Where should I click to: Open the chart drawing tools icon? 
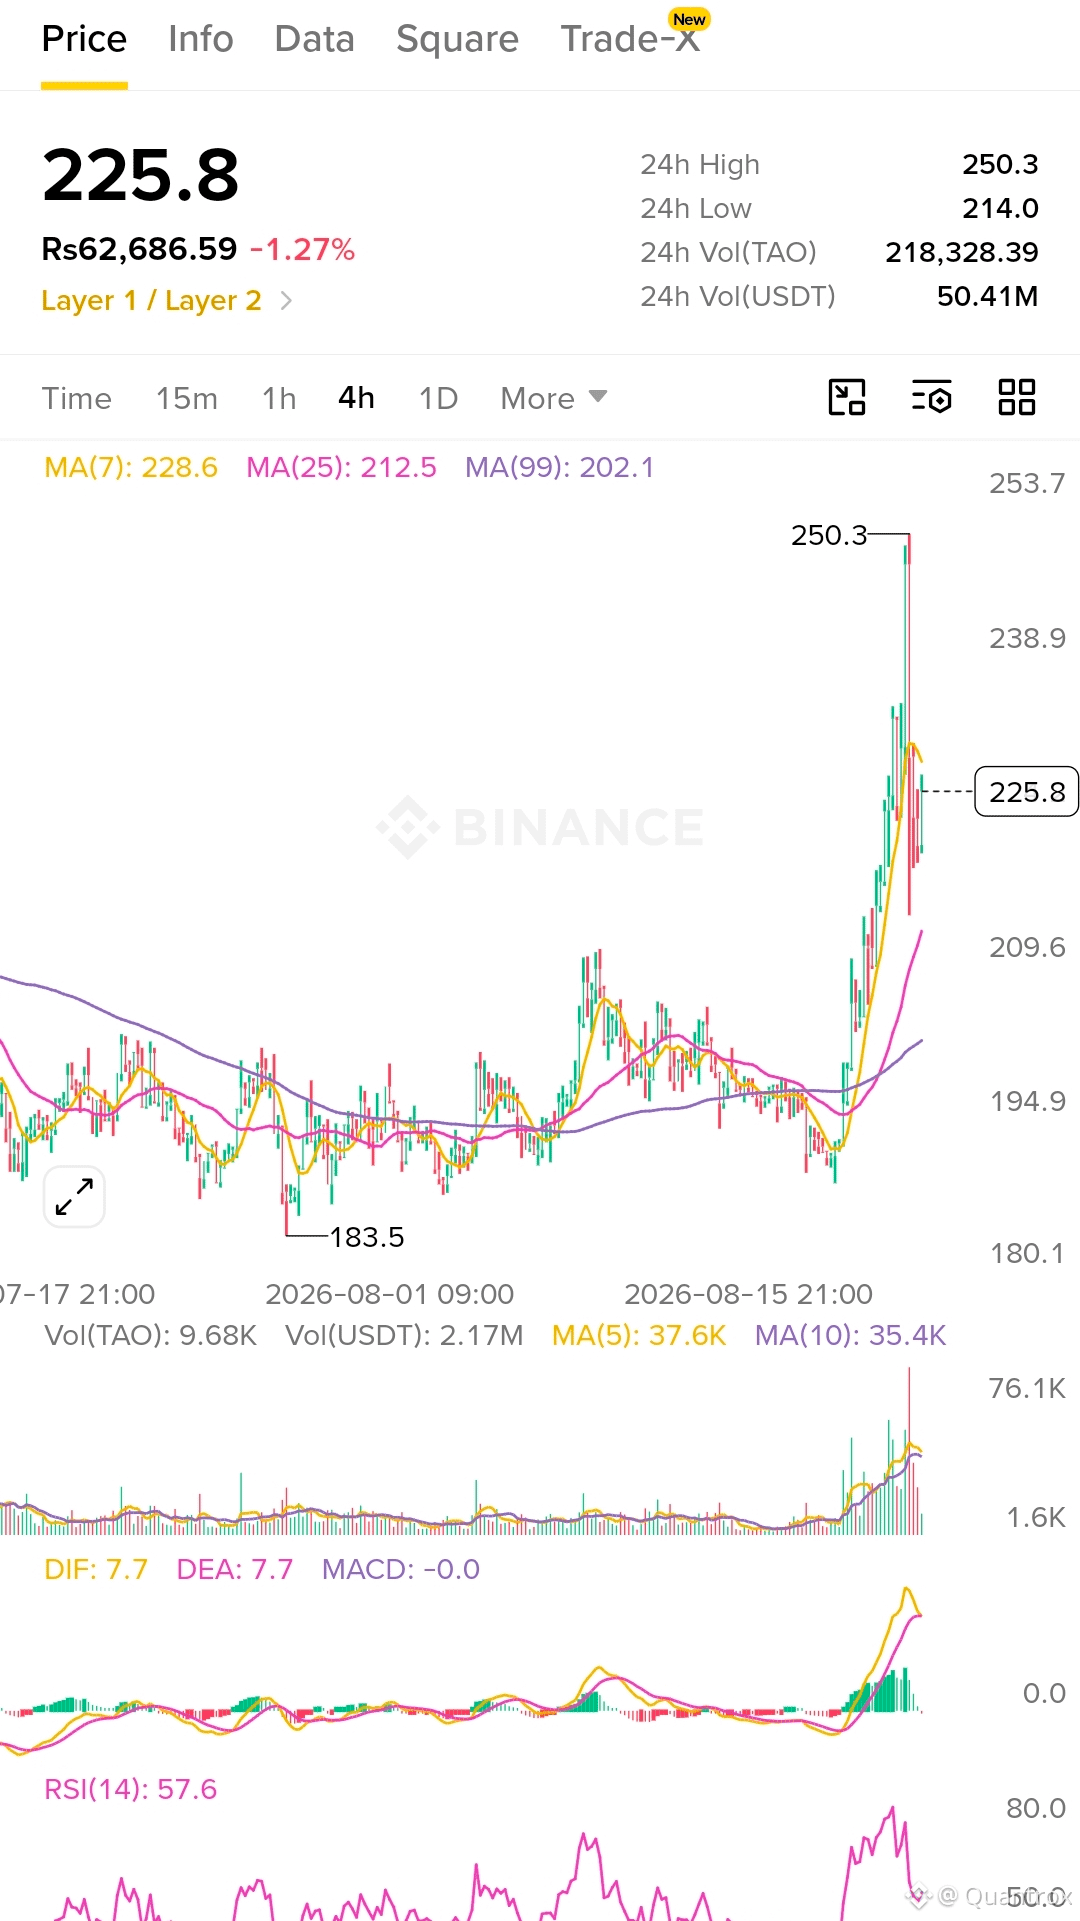coord(847,398)
